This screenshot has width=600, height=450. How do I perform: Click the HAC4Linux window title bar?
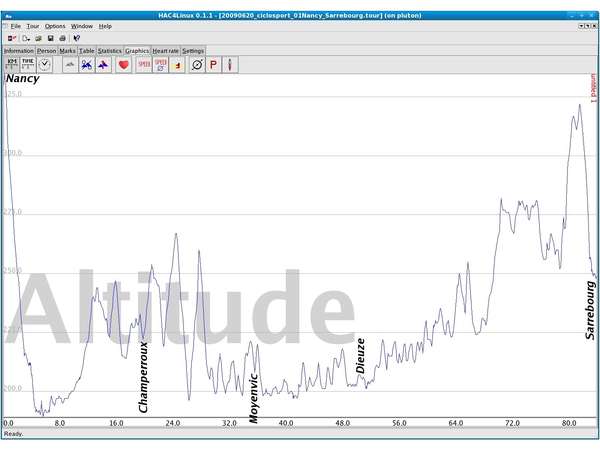(290, 15)
